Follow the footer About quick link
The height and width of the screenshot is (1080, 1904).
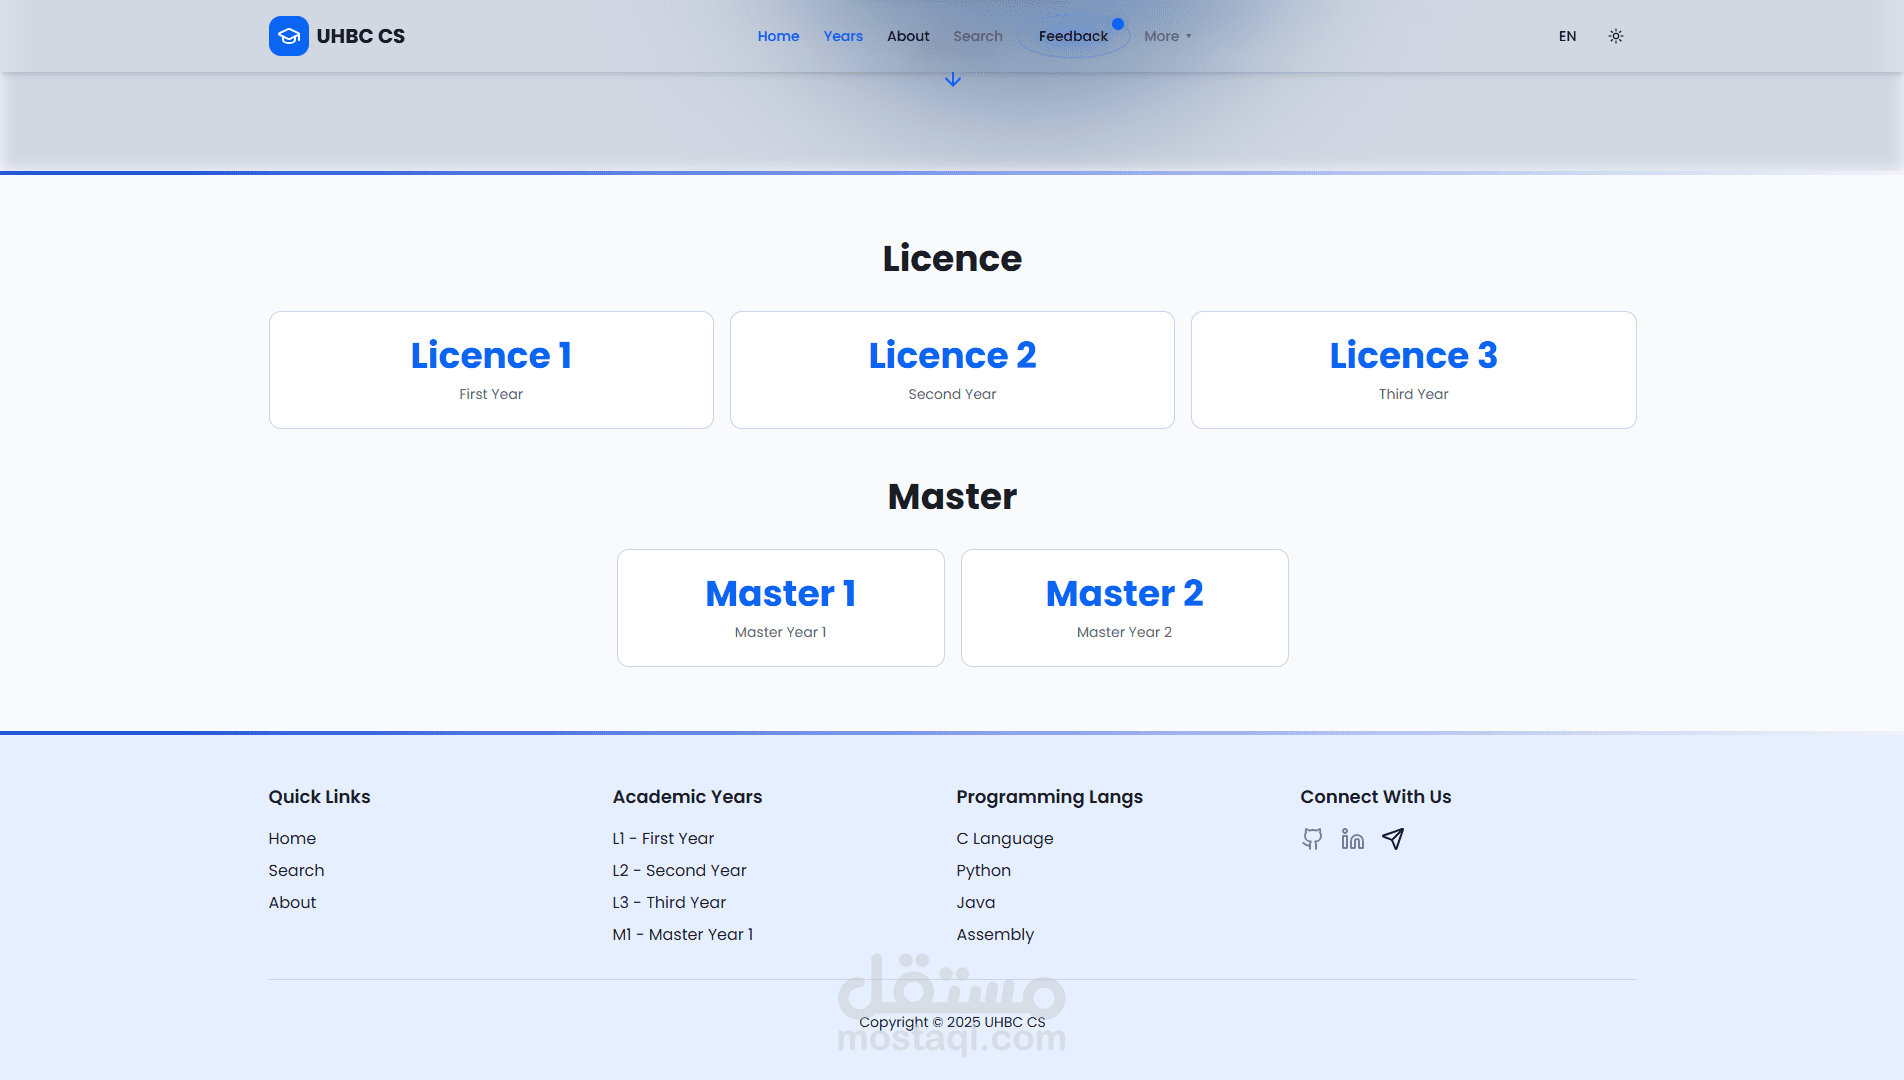pos(292,902)
